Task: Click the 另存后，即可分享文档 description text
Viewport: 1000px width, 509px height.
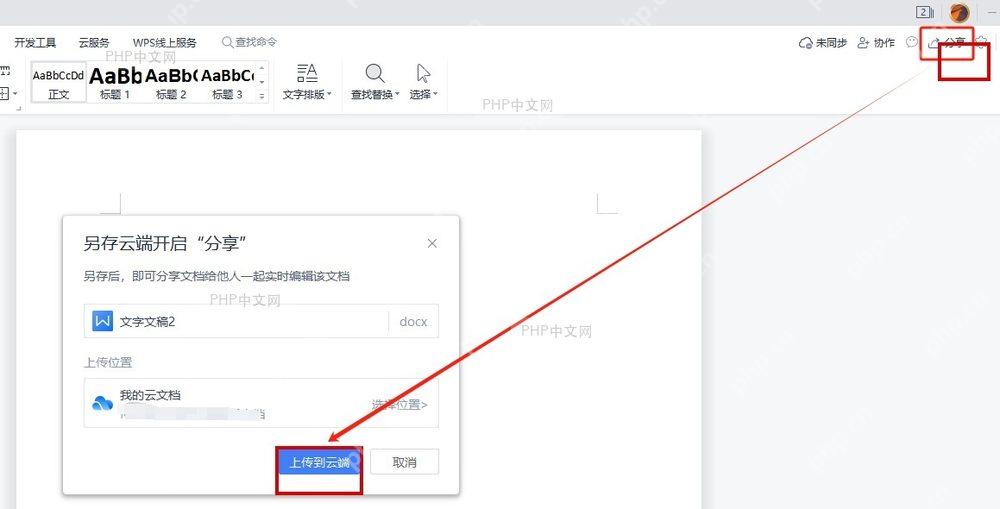Action: pyautogui.click(x=216, y=276)
